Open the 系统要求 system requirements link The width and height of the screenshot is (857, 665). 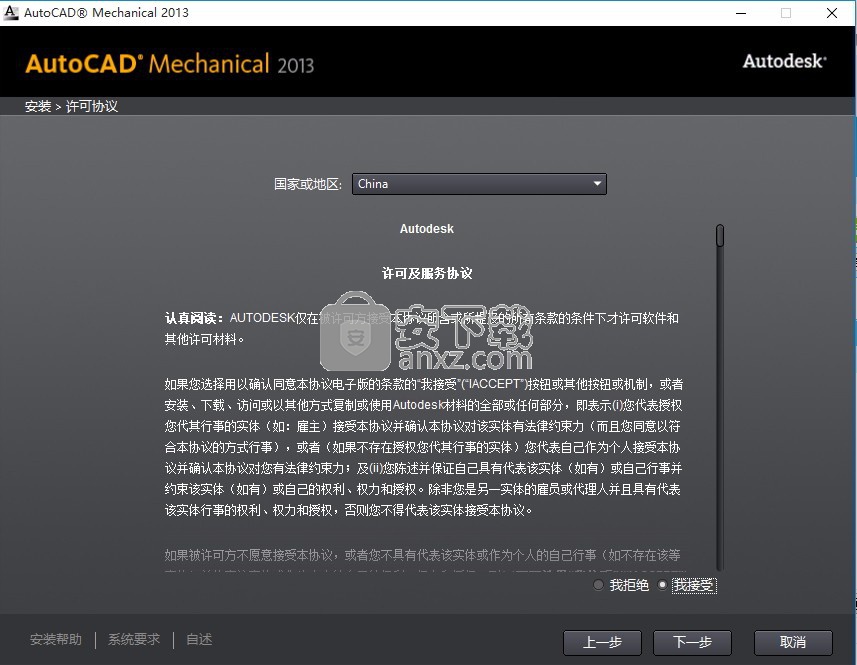click(x=134, y=639)
